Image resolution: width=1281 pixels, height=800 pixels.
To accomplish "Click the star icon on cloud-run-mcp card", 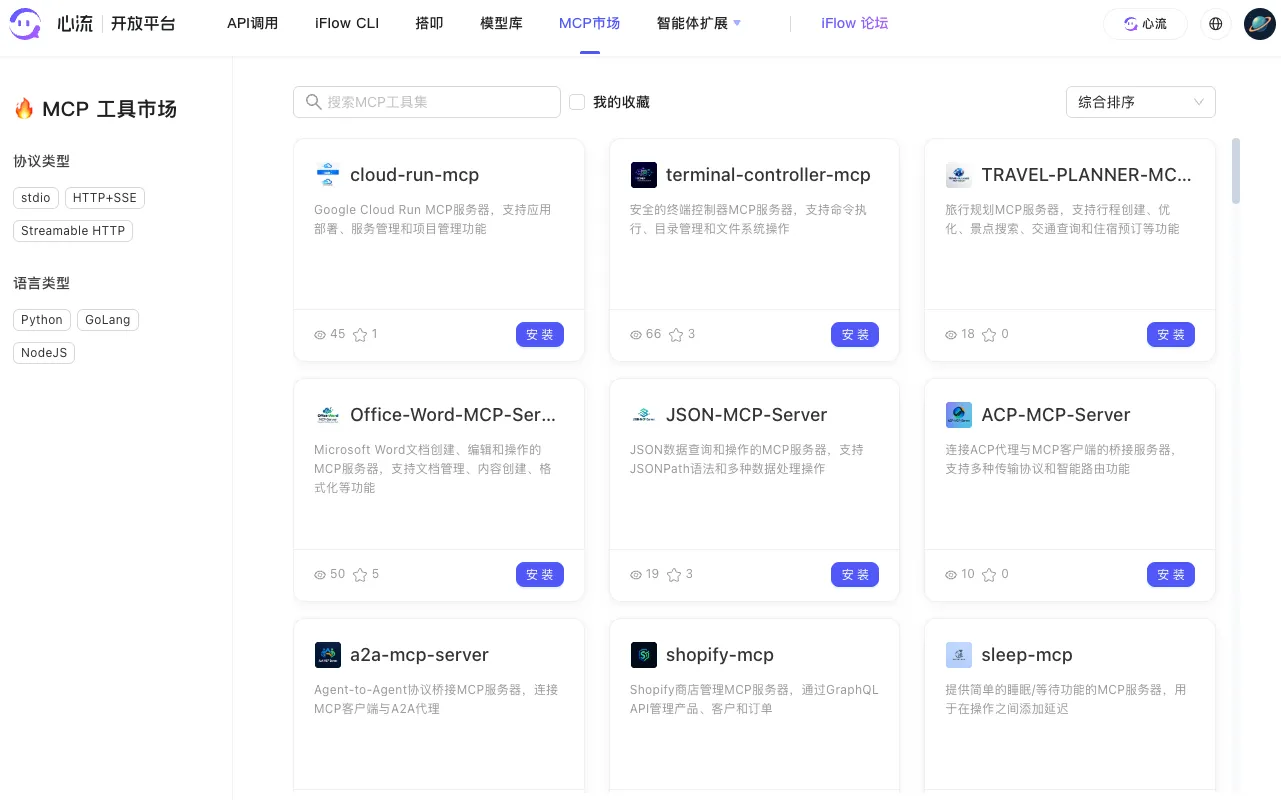I will click(360, 335).
